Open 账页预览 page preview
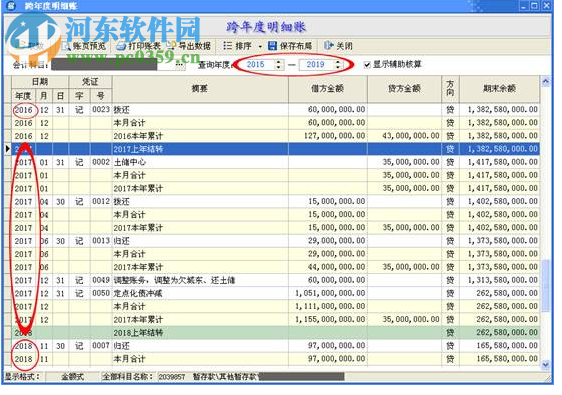Viewport: 562px width, 395px height. (x=84, y=46)
